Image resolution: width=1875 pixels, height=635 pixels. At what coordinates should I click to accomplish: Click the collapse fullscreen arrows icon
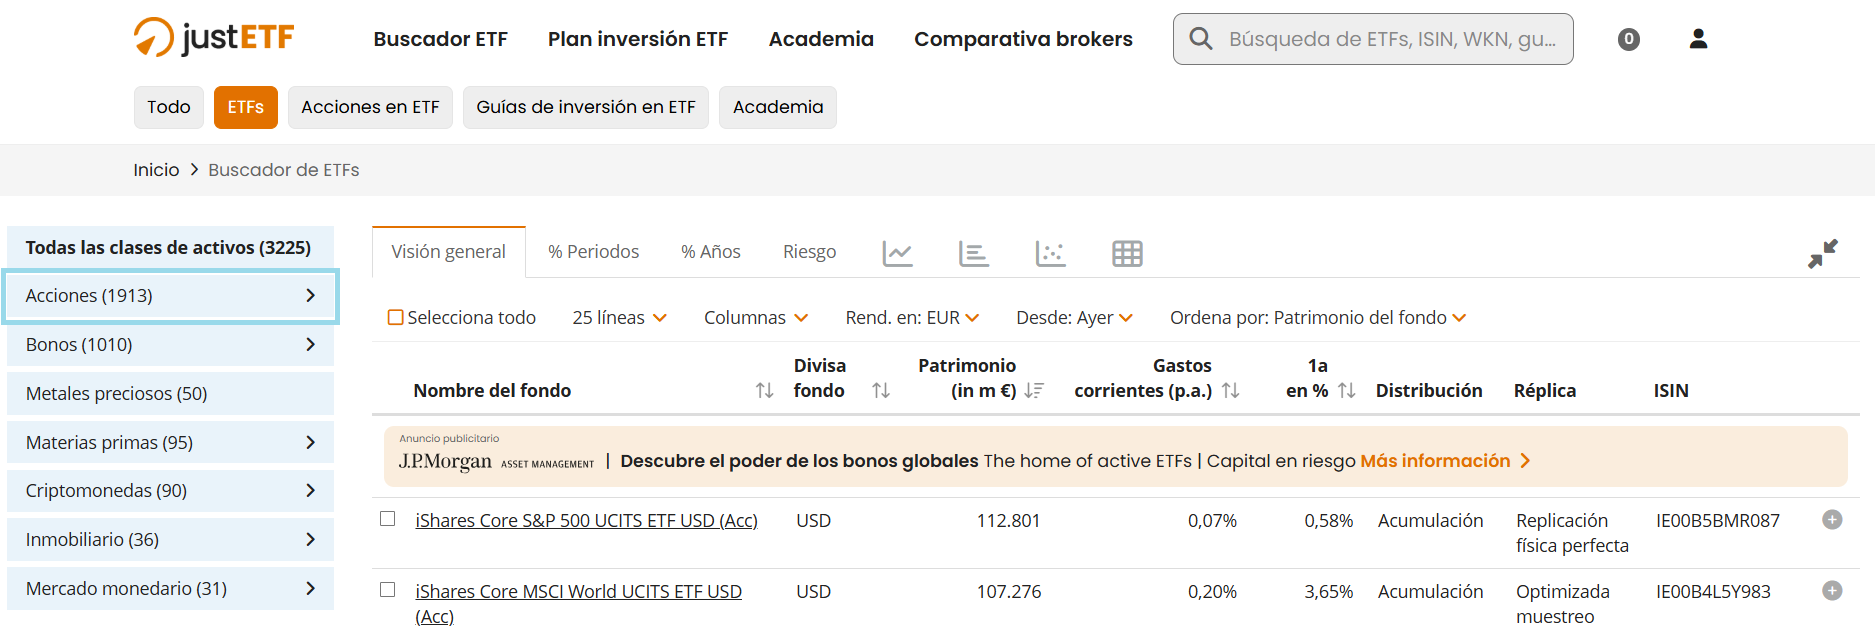coord(1822,254)
